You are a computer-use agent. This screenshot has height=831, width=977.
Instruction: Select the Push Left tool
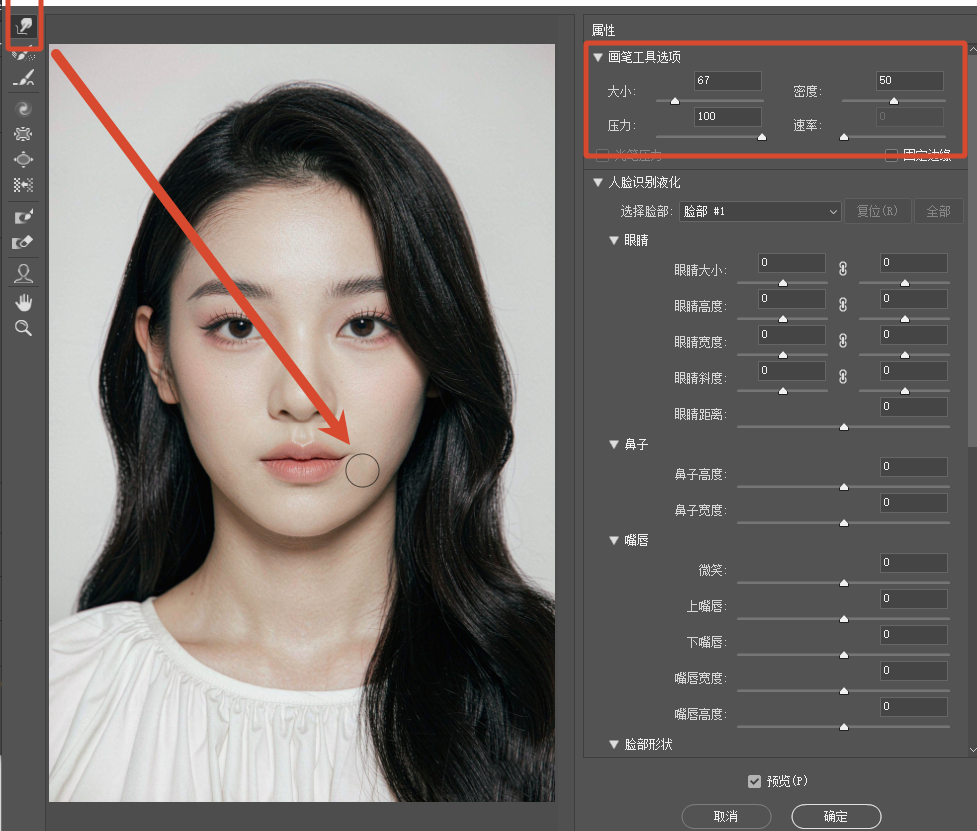24,185
